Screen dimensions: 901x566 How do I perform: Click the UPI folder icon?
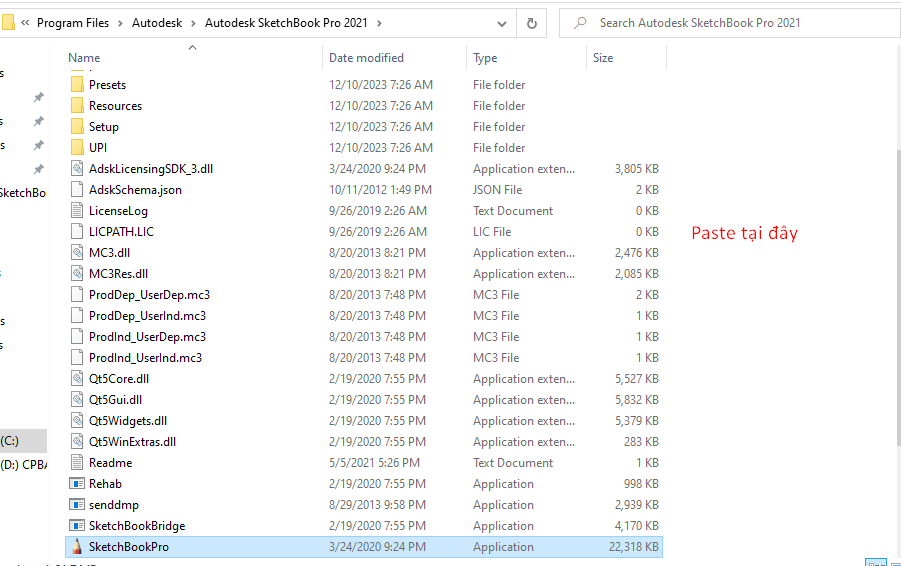coord(77,148)
